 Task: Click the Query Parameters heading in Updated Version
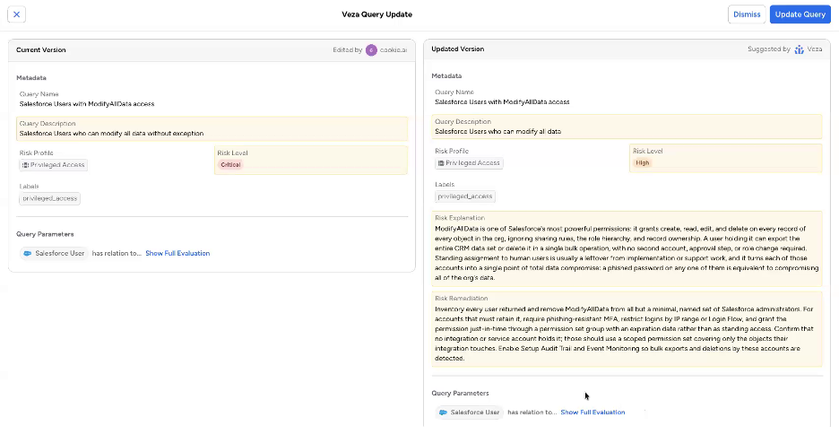pyautogui.click(x=460, y=393)
